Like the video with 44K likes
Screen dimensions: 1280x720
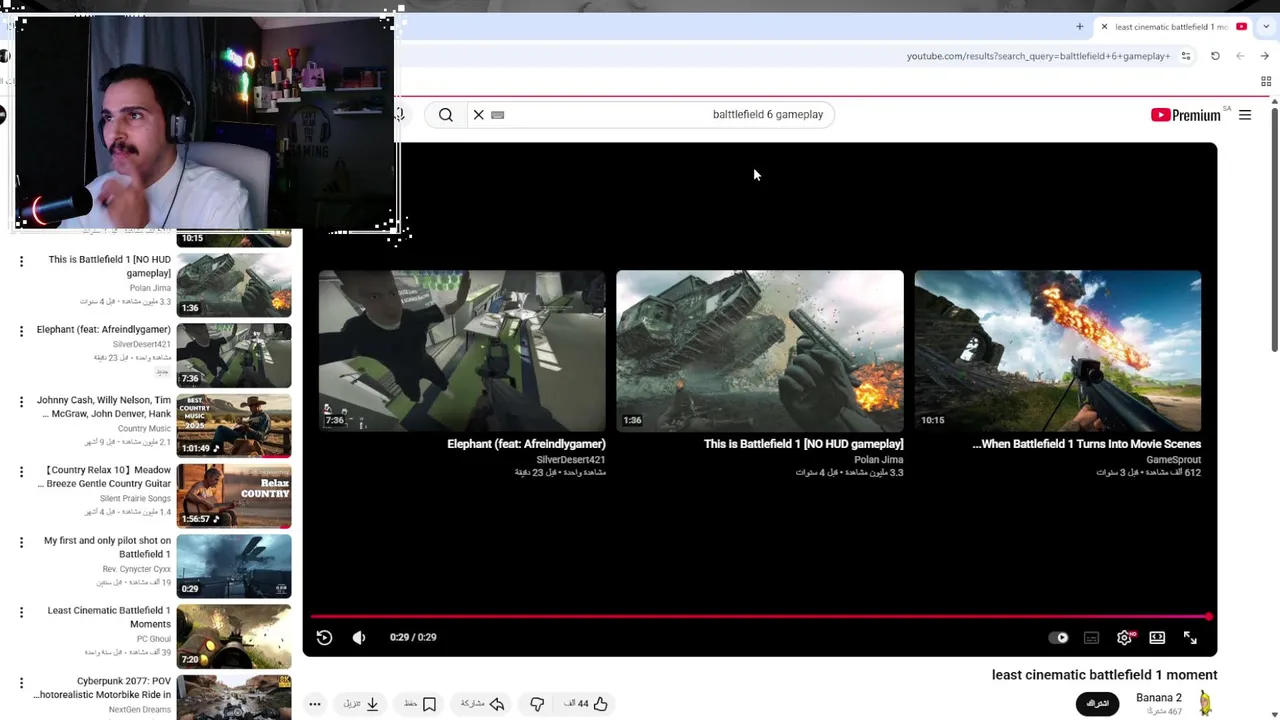tap(586, 704)
